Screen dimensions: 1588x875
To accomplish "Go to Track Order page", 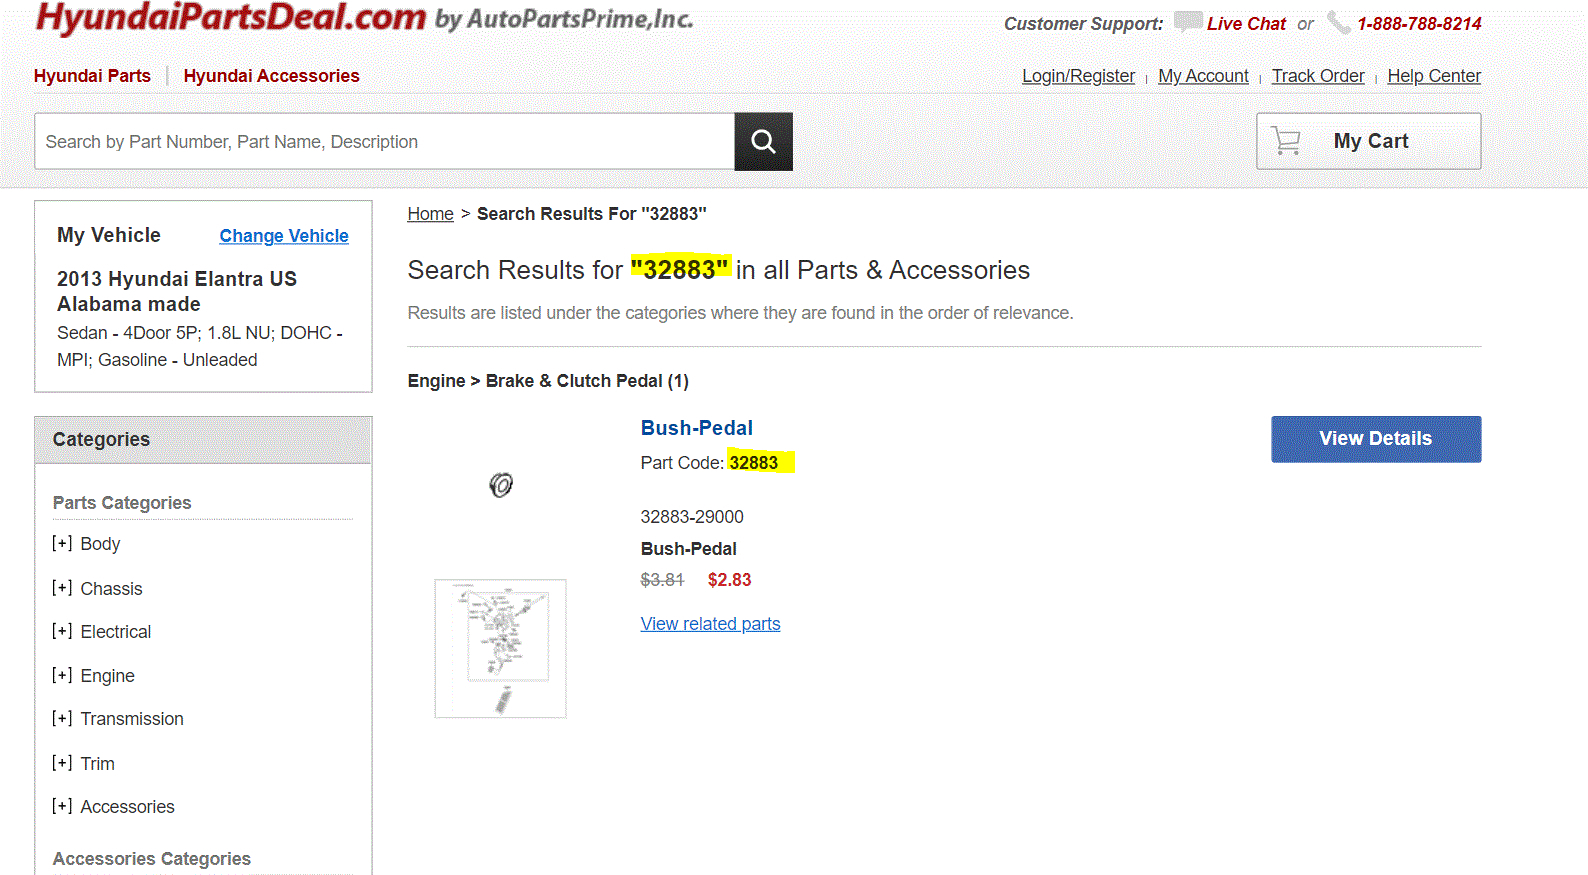I will point(1317,76).
